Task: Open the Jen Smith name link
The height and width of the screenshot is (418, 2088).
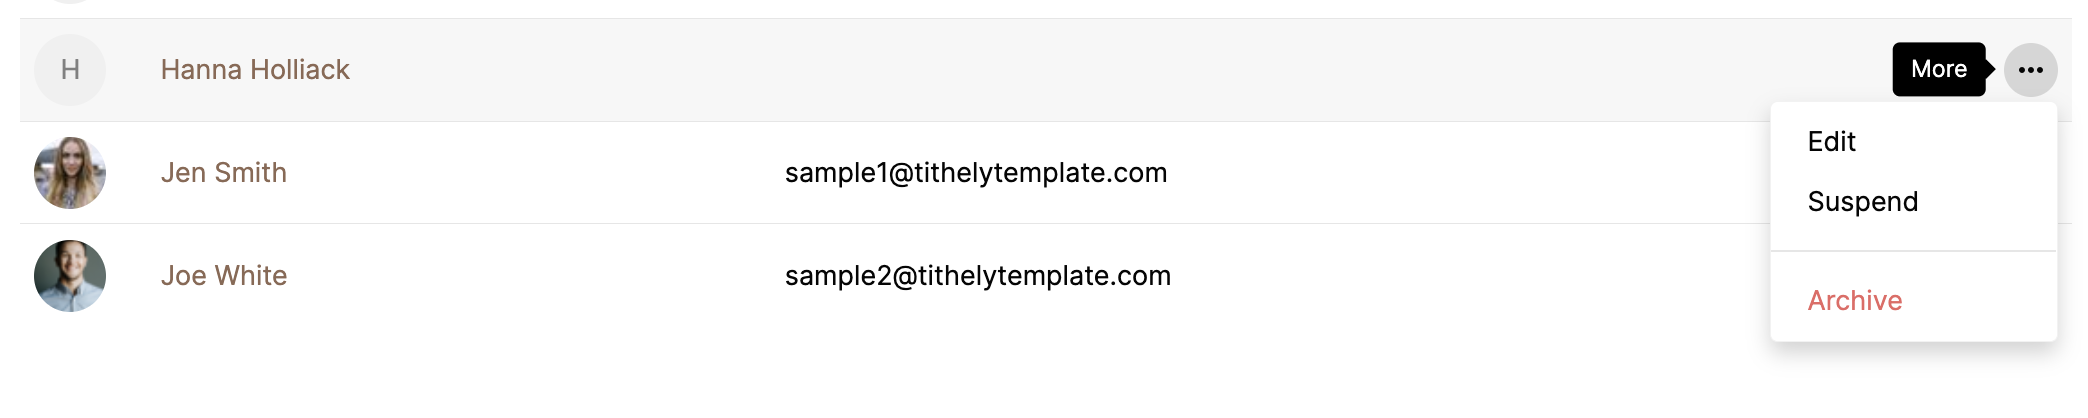Action: tap(224, 173)
